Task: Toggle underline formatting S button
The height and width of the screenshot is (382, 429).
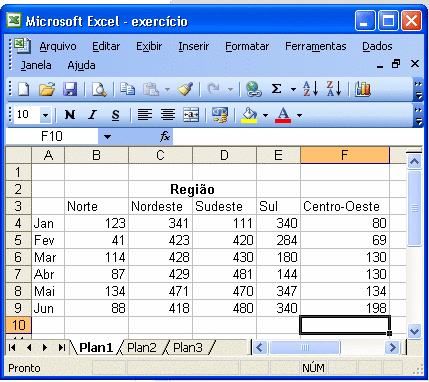Action: tap(115, 115)
